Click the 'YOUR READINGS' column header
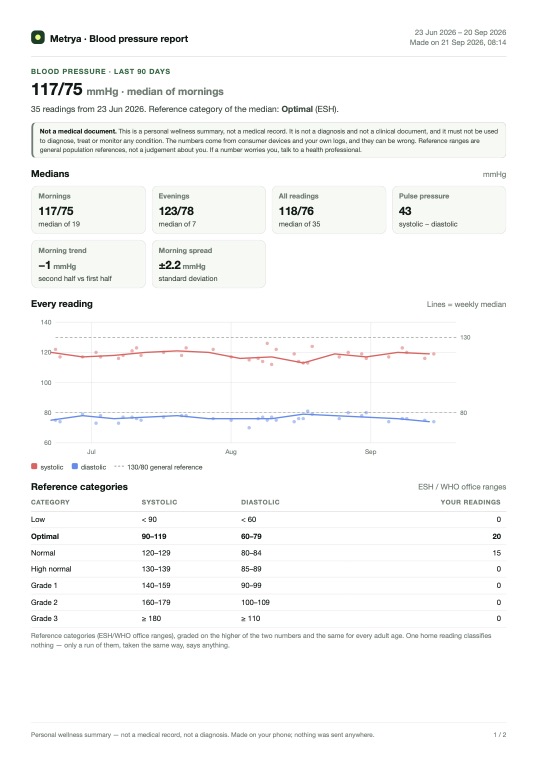The image size is (537, 760). 471,502
